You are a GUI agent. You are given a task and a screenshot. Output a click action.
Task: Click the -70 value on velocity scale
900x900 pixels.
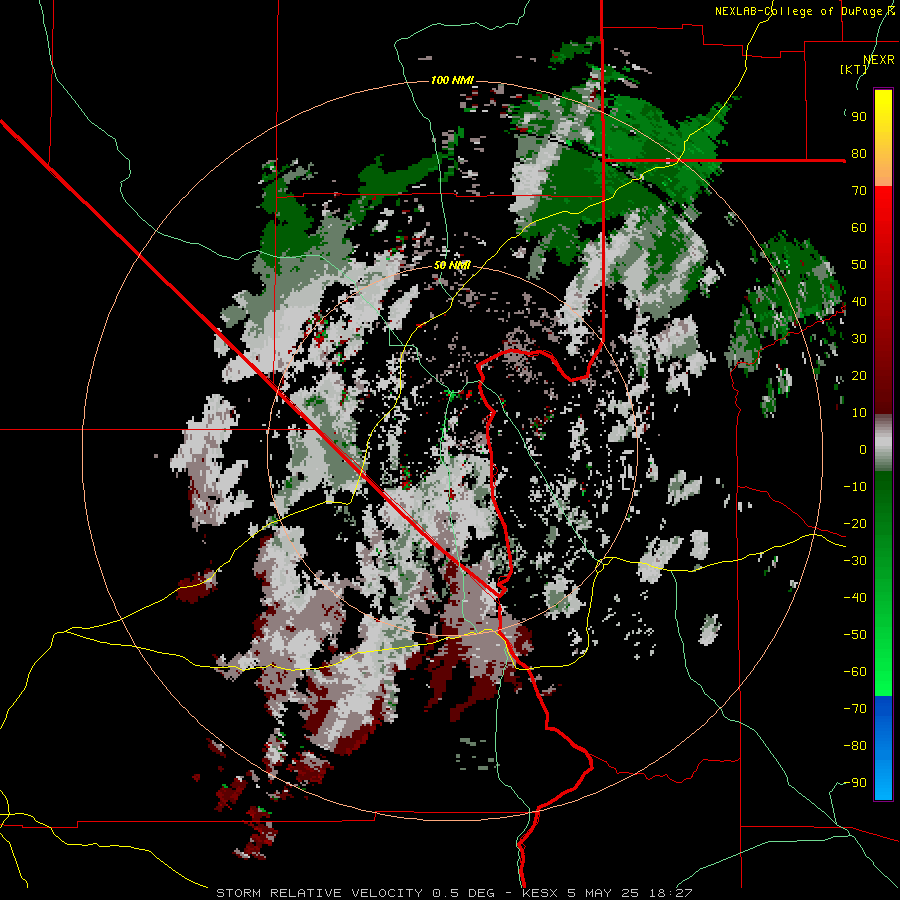point(855,709)
